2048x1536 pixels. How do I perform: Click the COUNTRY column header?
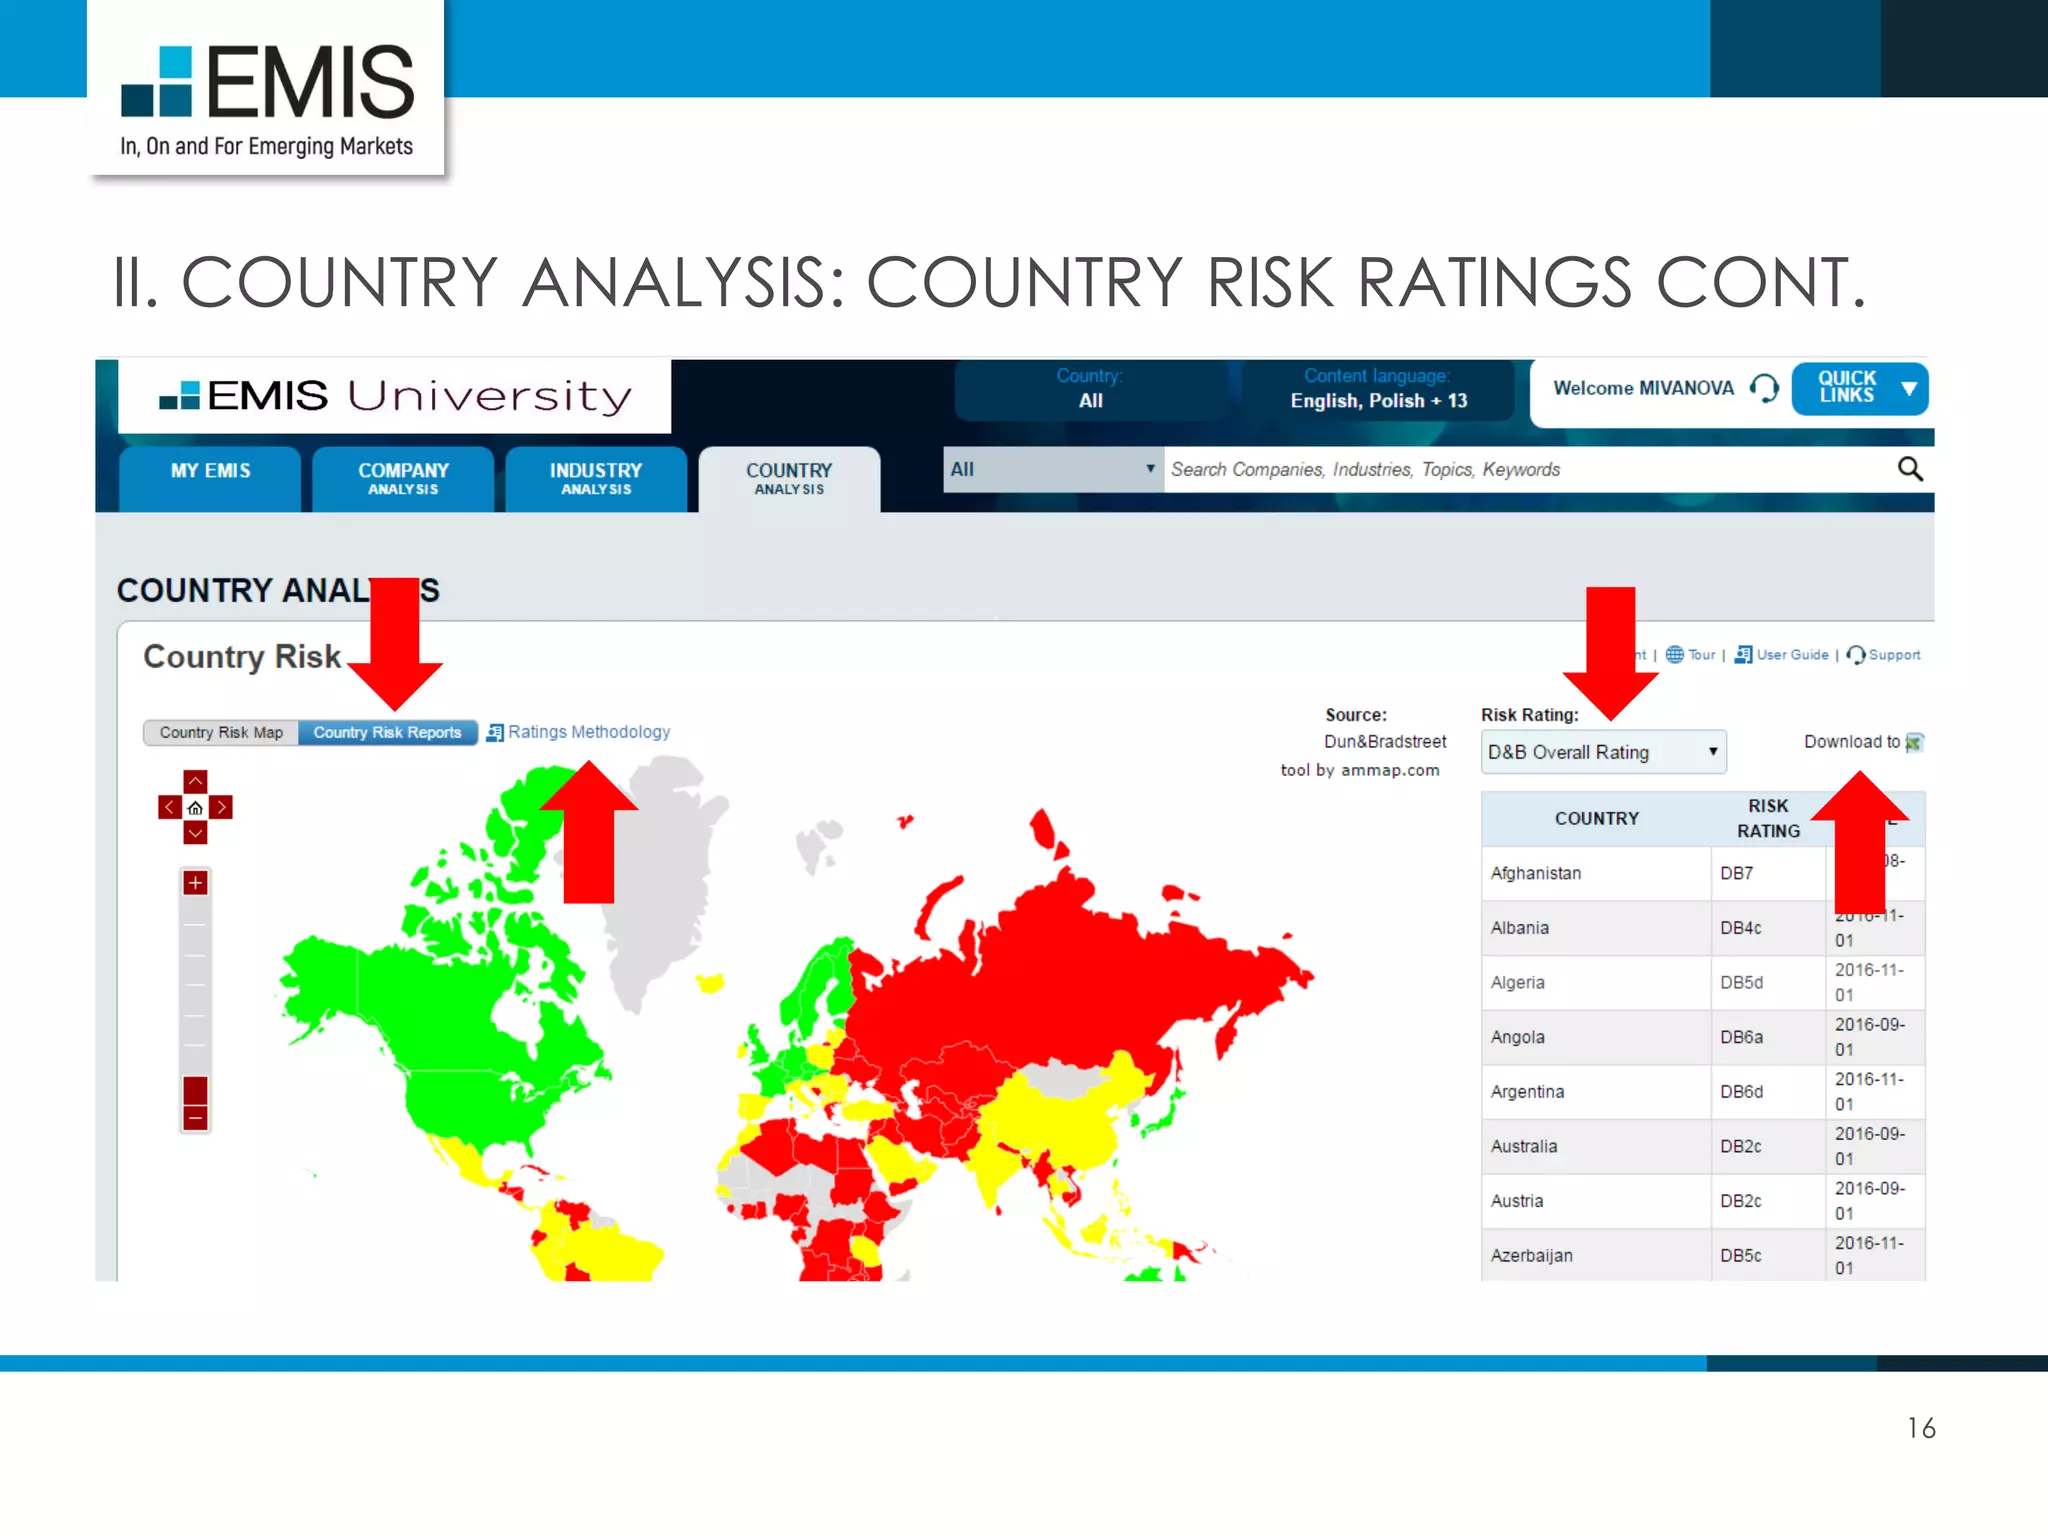point(1596,819)
